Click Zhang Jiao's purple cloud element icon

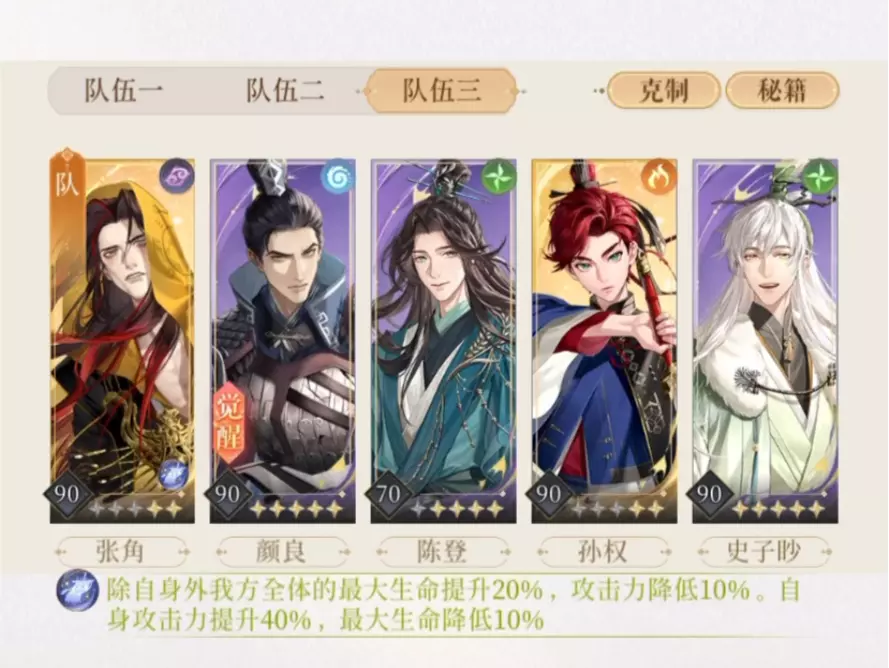[177, 176]
